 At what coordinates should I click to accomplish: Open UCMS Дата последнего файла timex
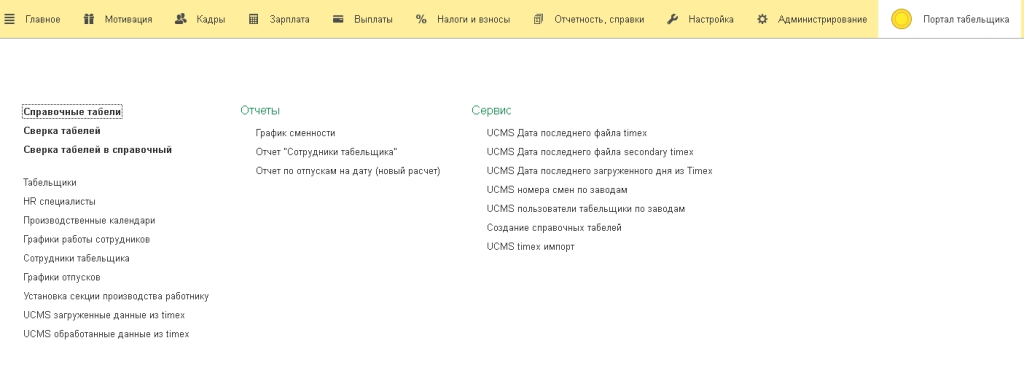[x=567, y=133]
